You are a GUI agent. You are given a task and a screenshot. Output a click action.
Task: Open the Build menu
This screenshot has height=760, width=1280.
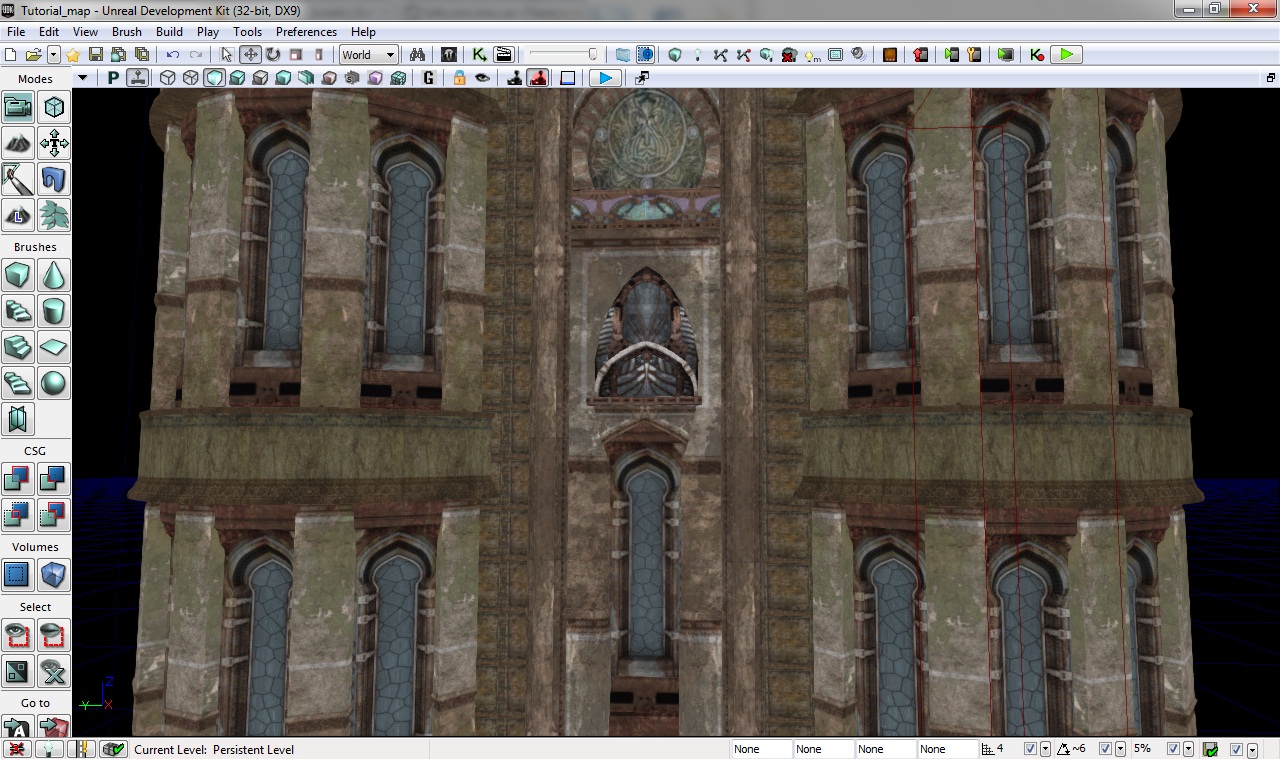[169, 32]
